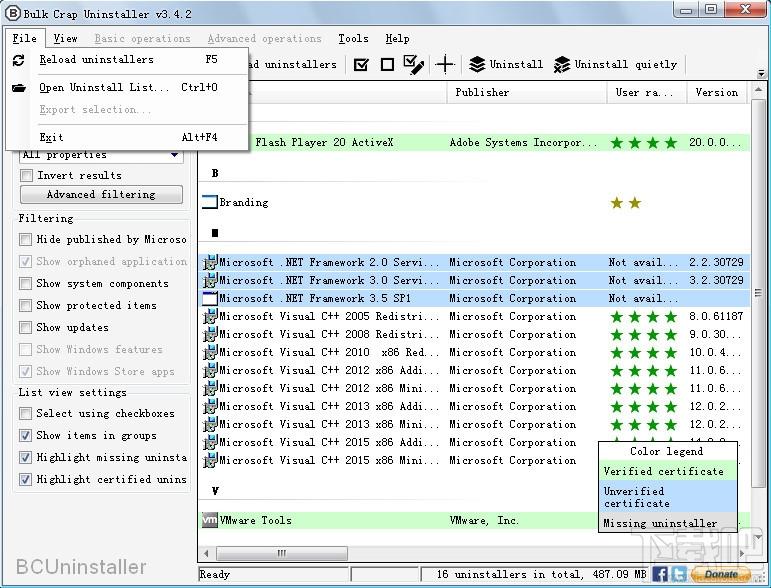Screen dimensions: 771x588
Task: Select the VMware Tools row text
Action: (x=255, y=520)
